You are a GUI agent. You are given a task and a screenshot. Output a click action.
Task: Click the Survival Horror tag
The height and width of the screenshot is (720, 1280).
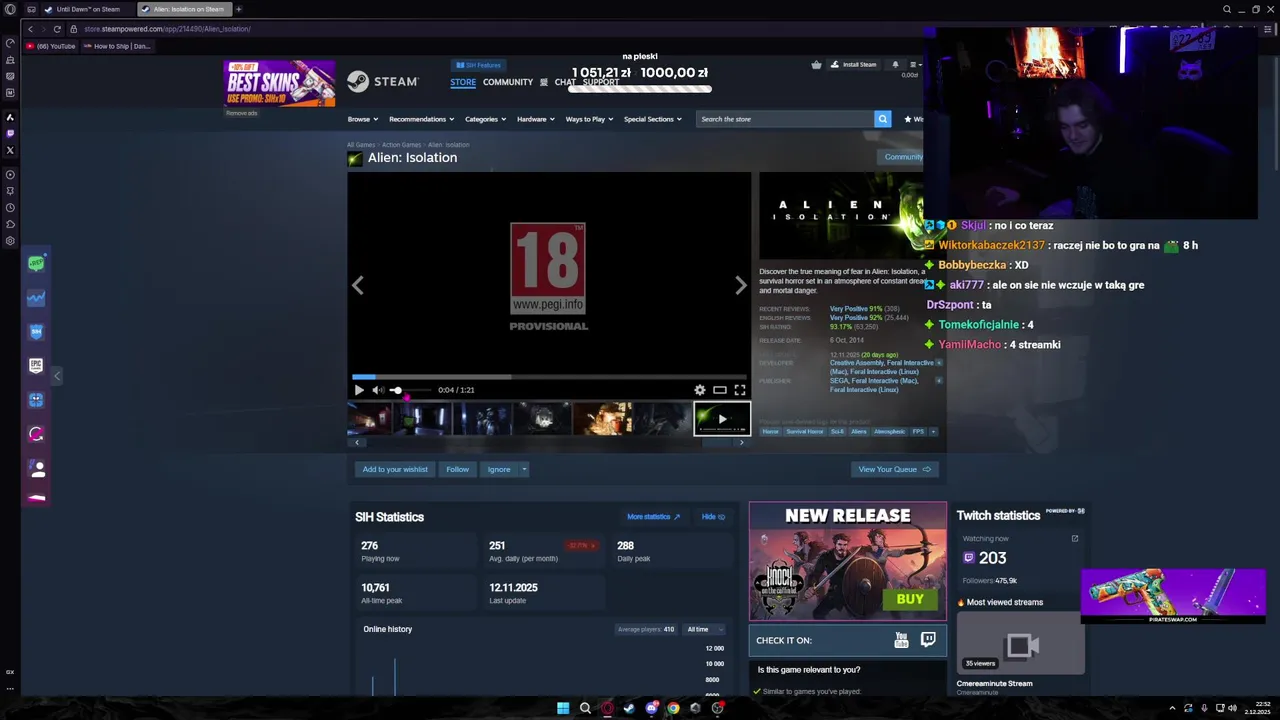(x=804, y=431)
